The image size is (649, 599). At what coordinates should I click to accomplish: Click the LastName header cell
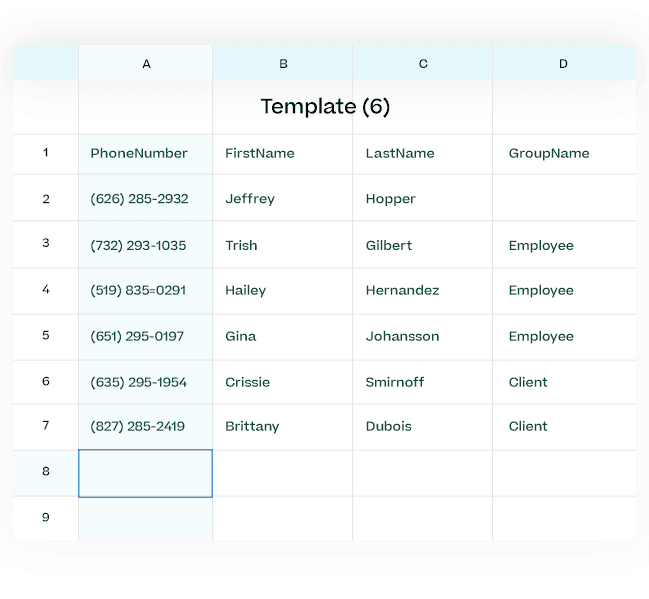tap(400, 154)
